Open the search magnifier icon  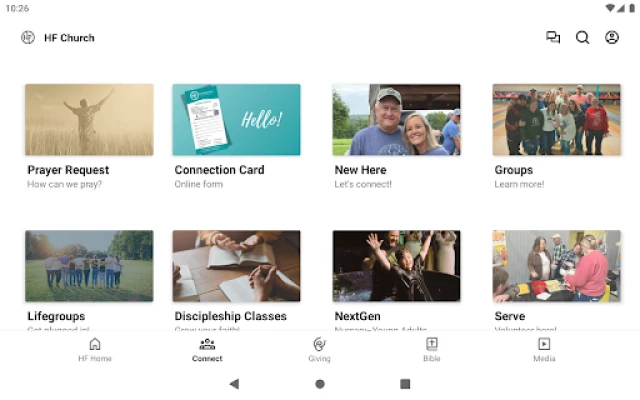(582, 38)
